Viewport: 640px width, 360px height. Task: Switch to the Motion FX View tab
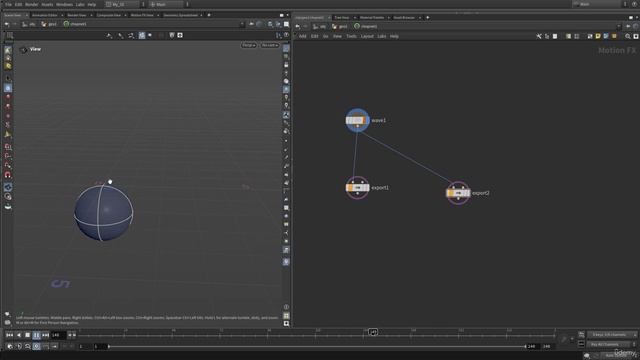[142, 15]
